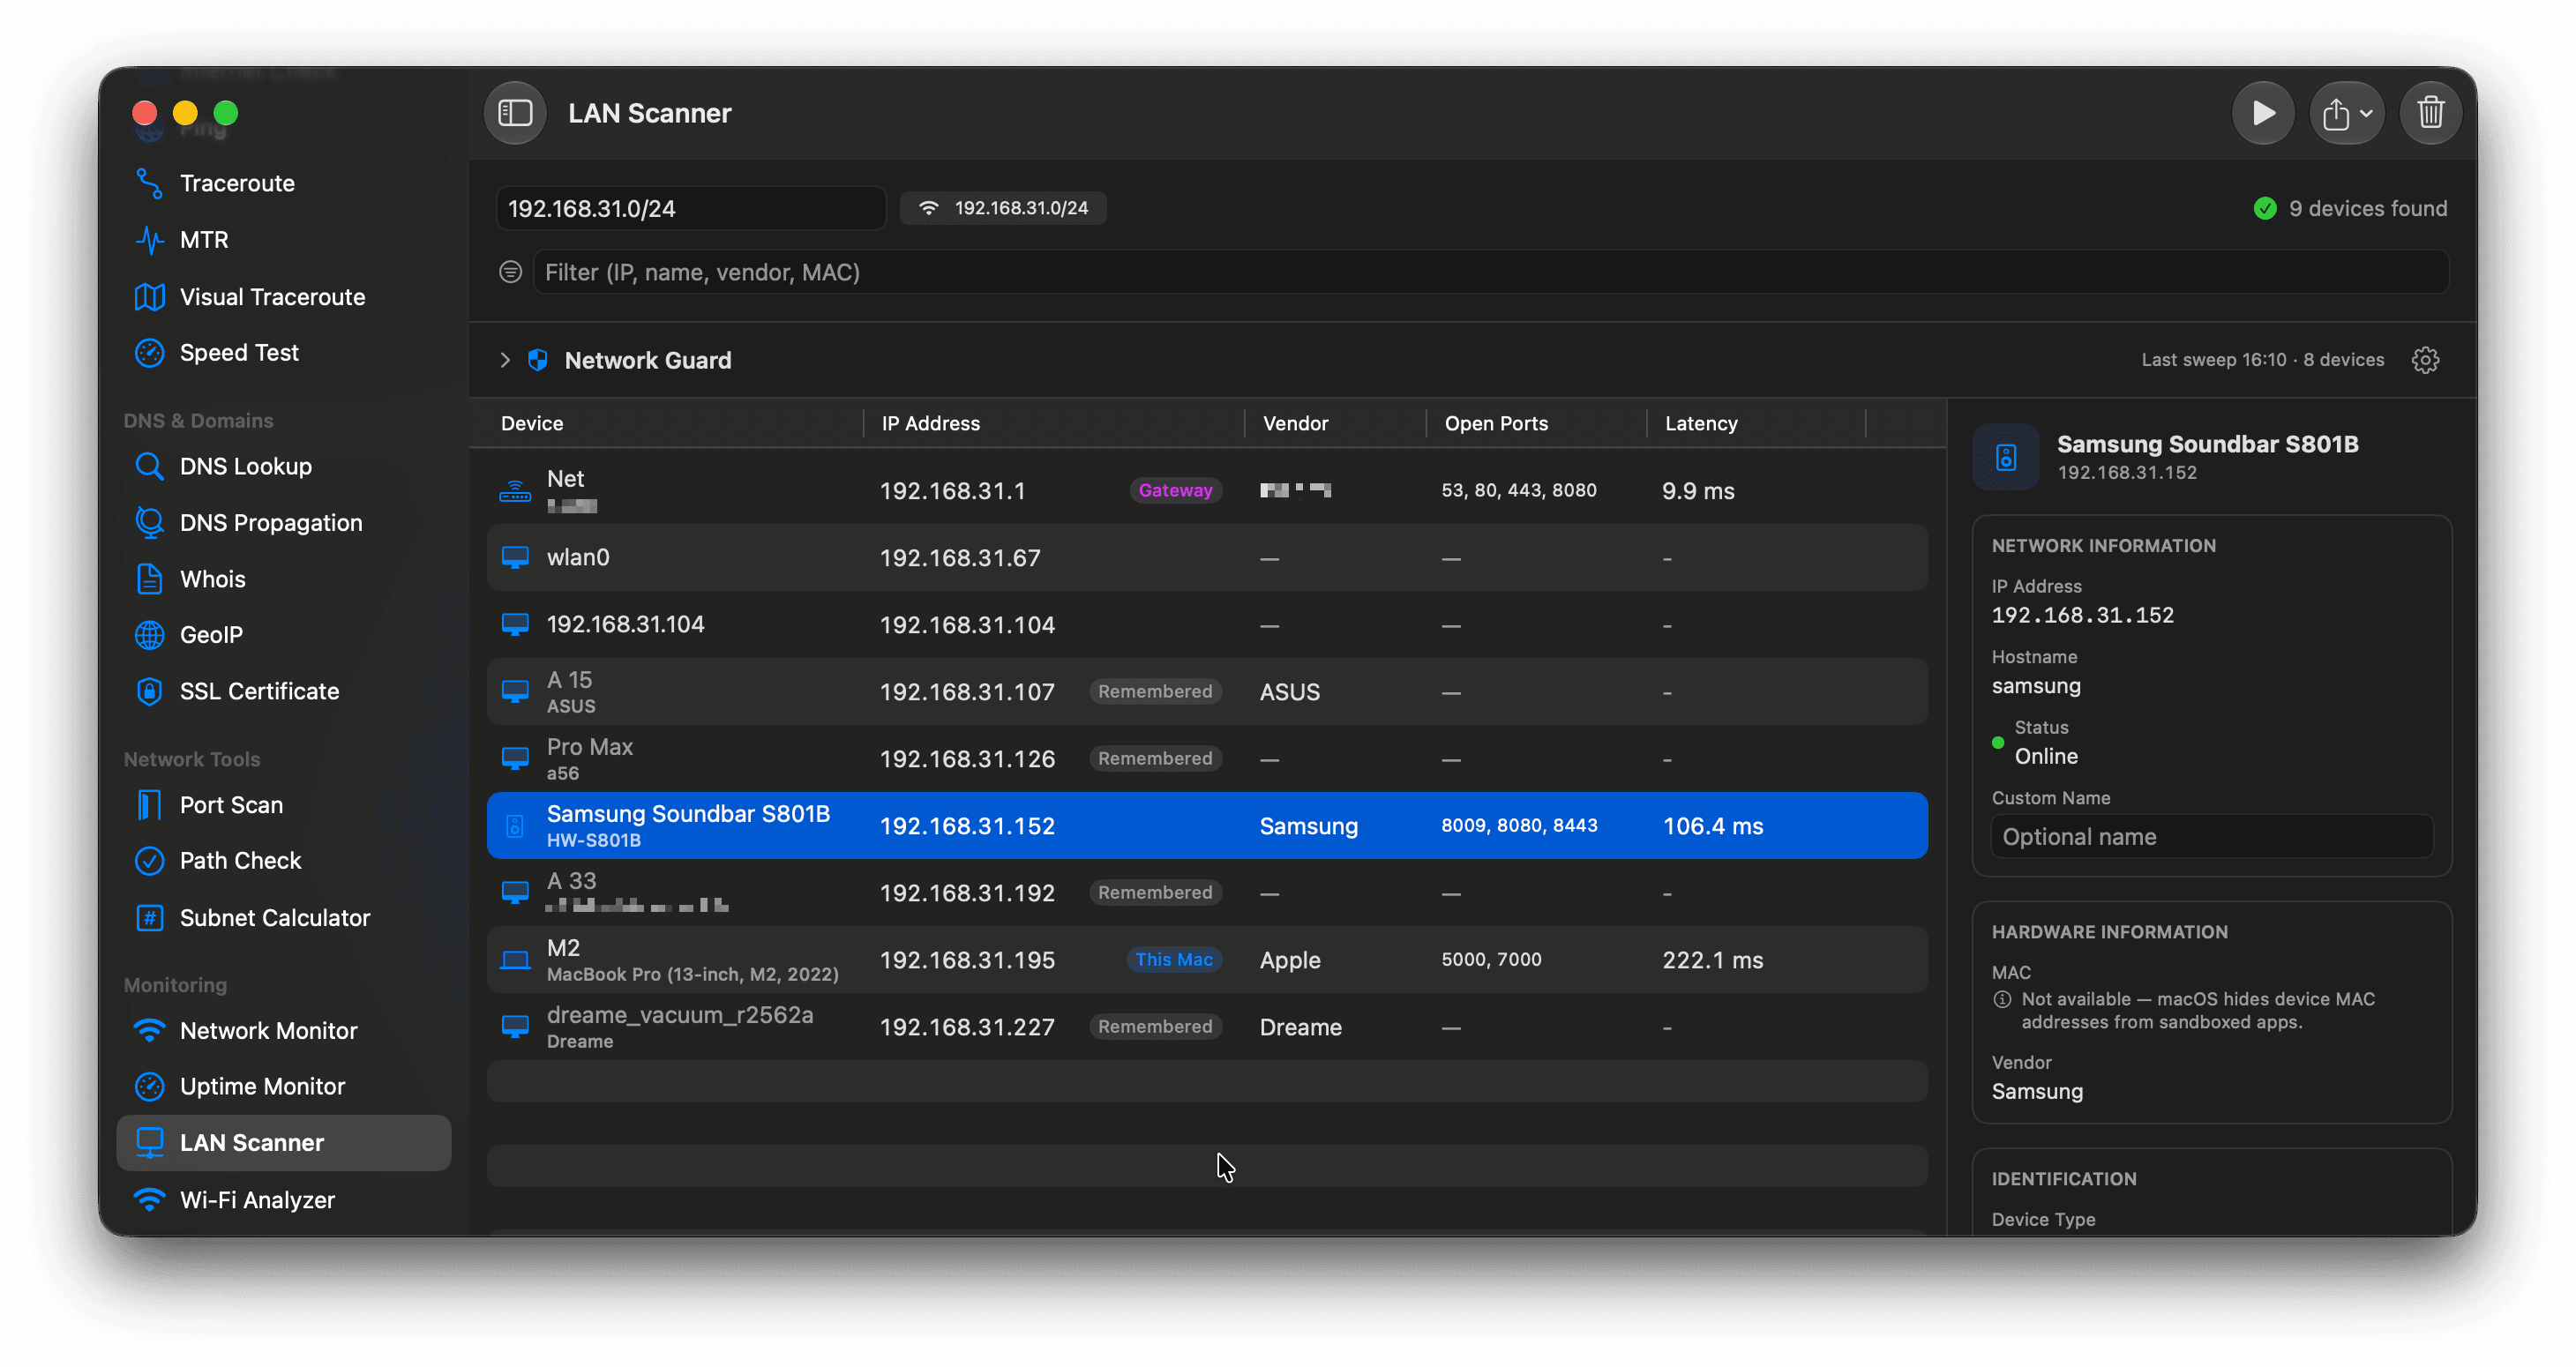Select the wlan0 device row
The height and width of the screenshot is (1367, 2576).
tap(1207, 558)
